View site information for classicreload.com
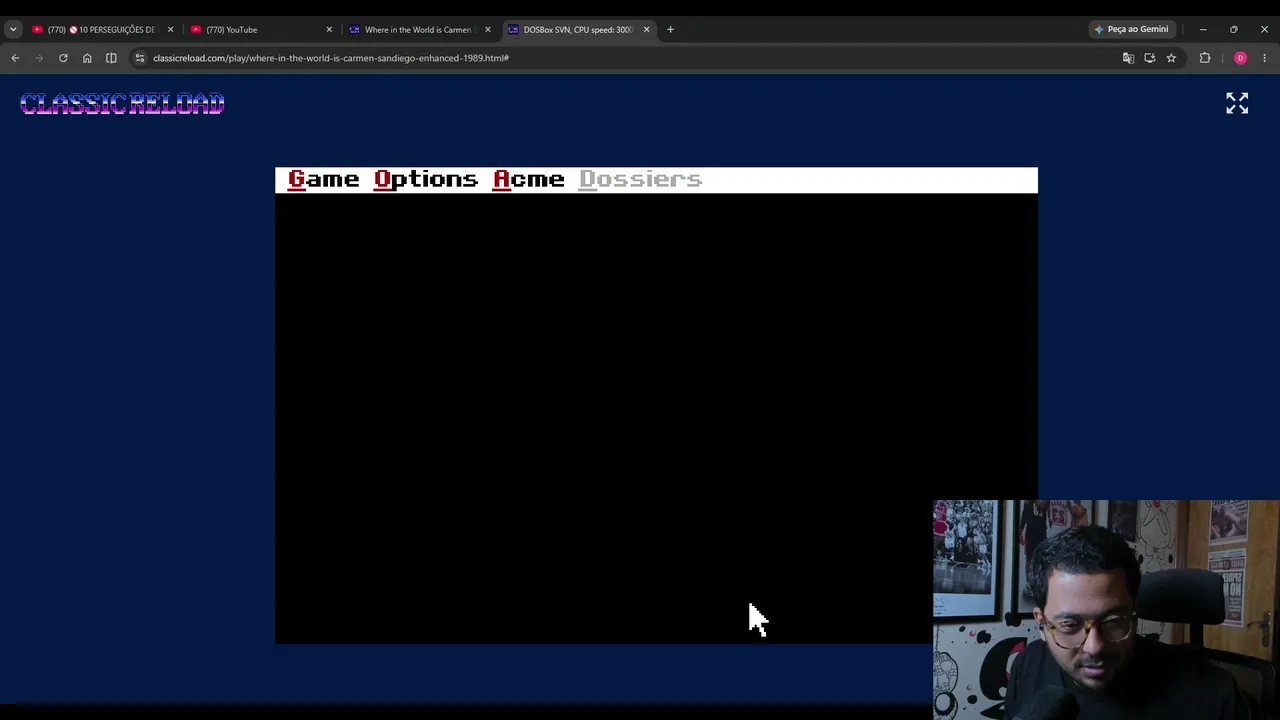Viewport: 1280px width, 720px height. 140,58
